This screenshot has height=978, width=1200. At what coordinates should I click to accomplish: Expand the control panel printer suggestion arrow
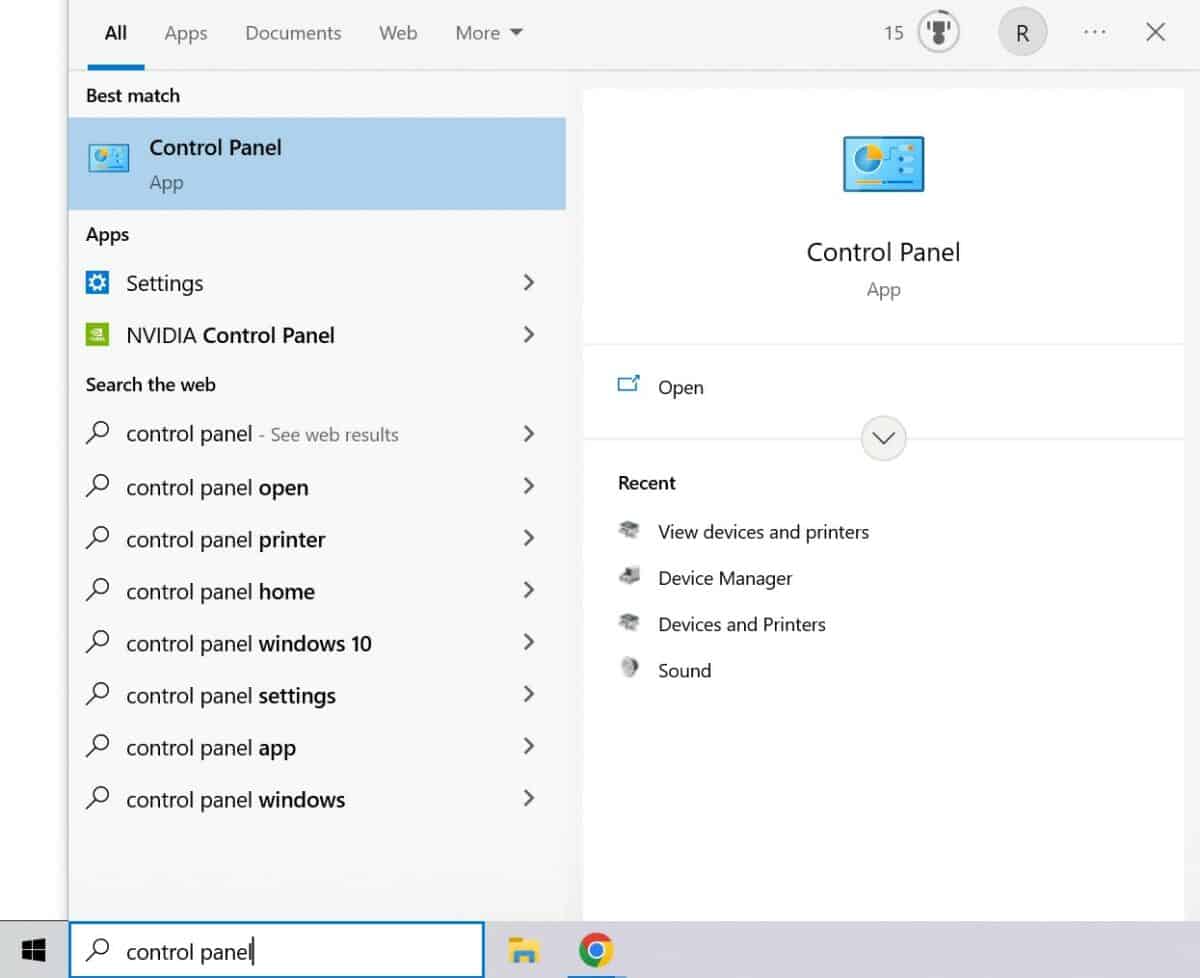coord(529,539)
